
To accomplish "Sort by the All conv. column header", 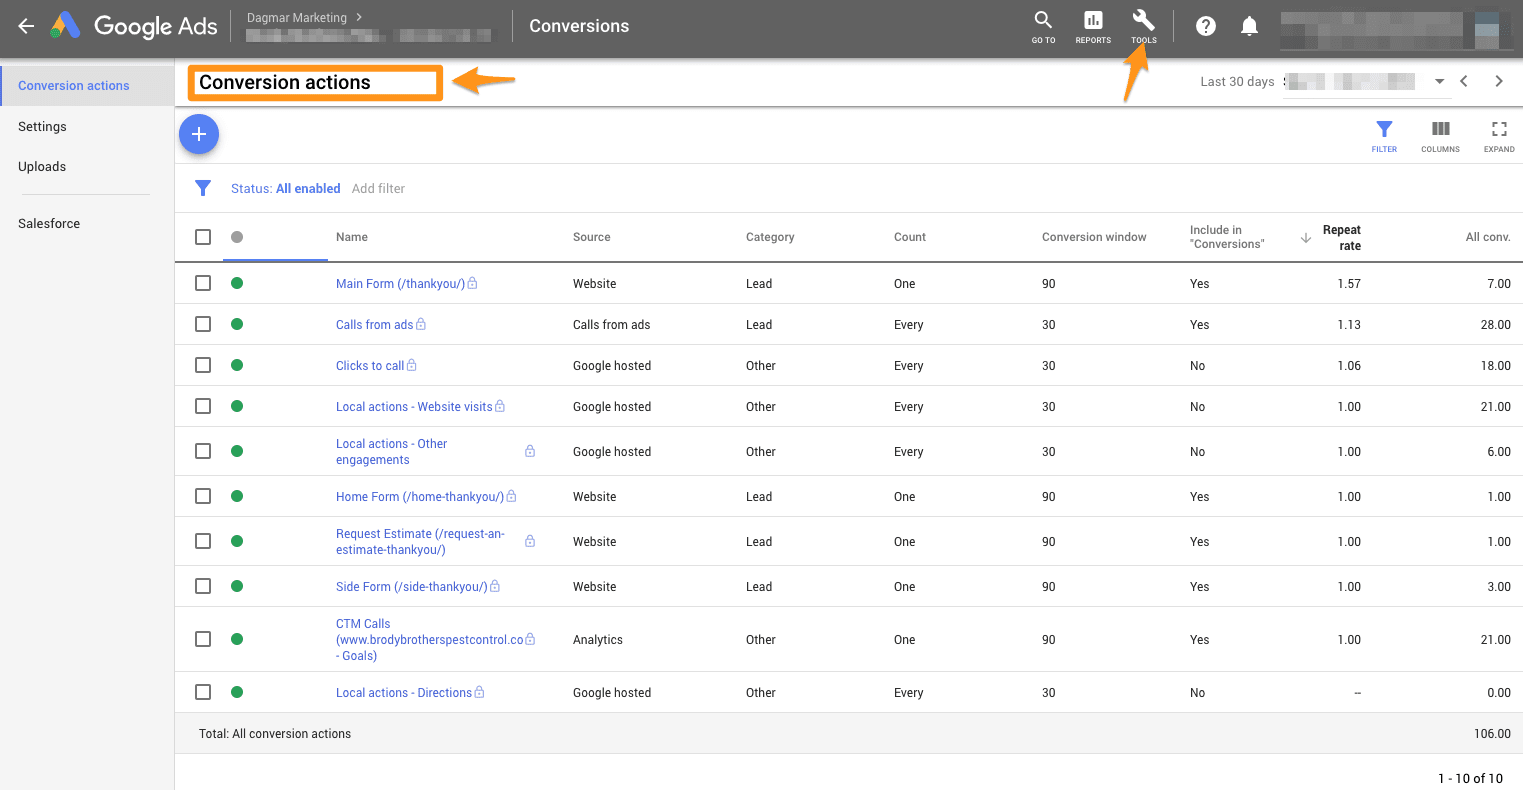I will (1488, 237).
